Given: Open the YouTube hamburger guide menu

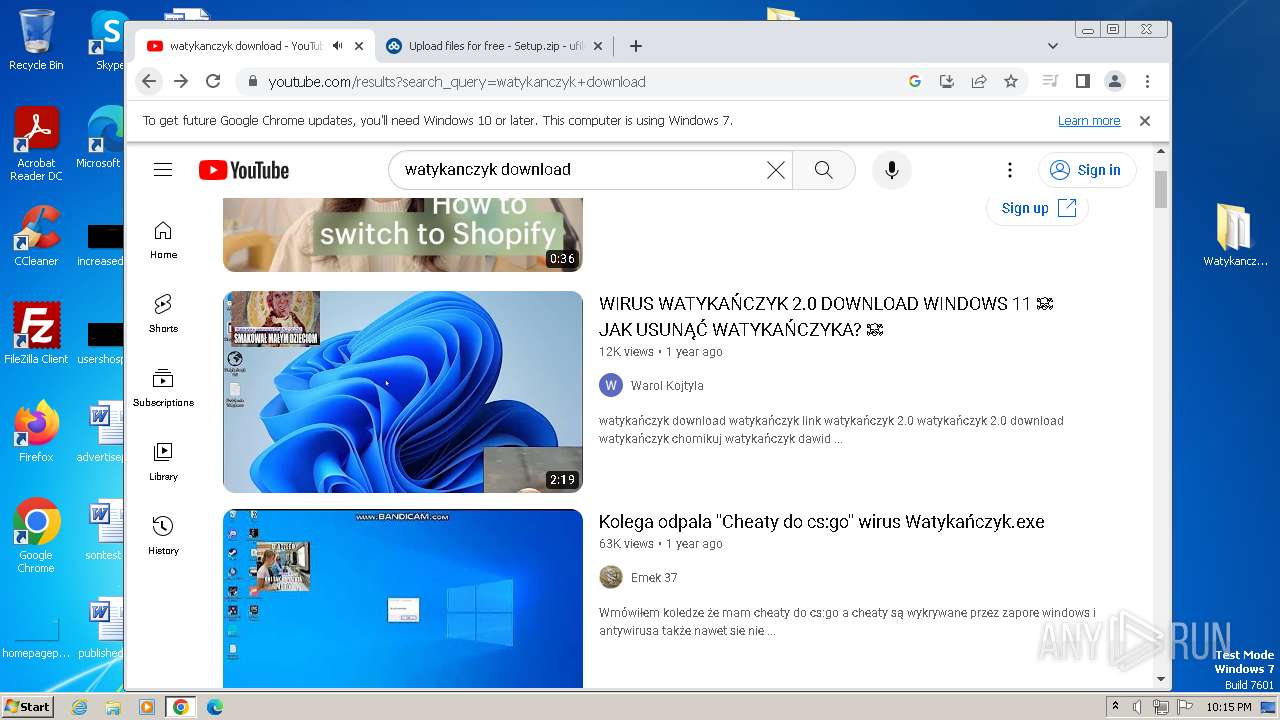Looking at the screenshot, I should click(x=163, y=170).
